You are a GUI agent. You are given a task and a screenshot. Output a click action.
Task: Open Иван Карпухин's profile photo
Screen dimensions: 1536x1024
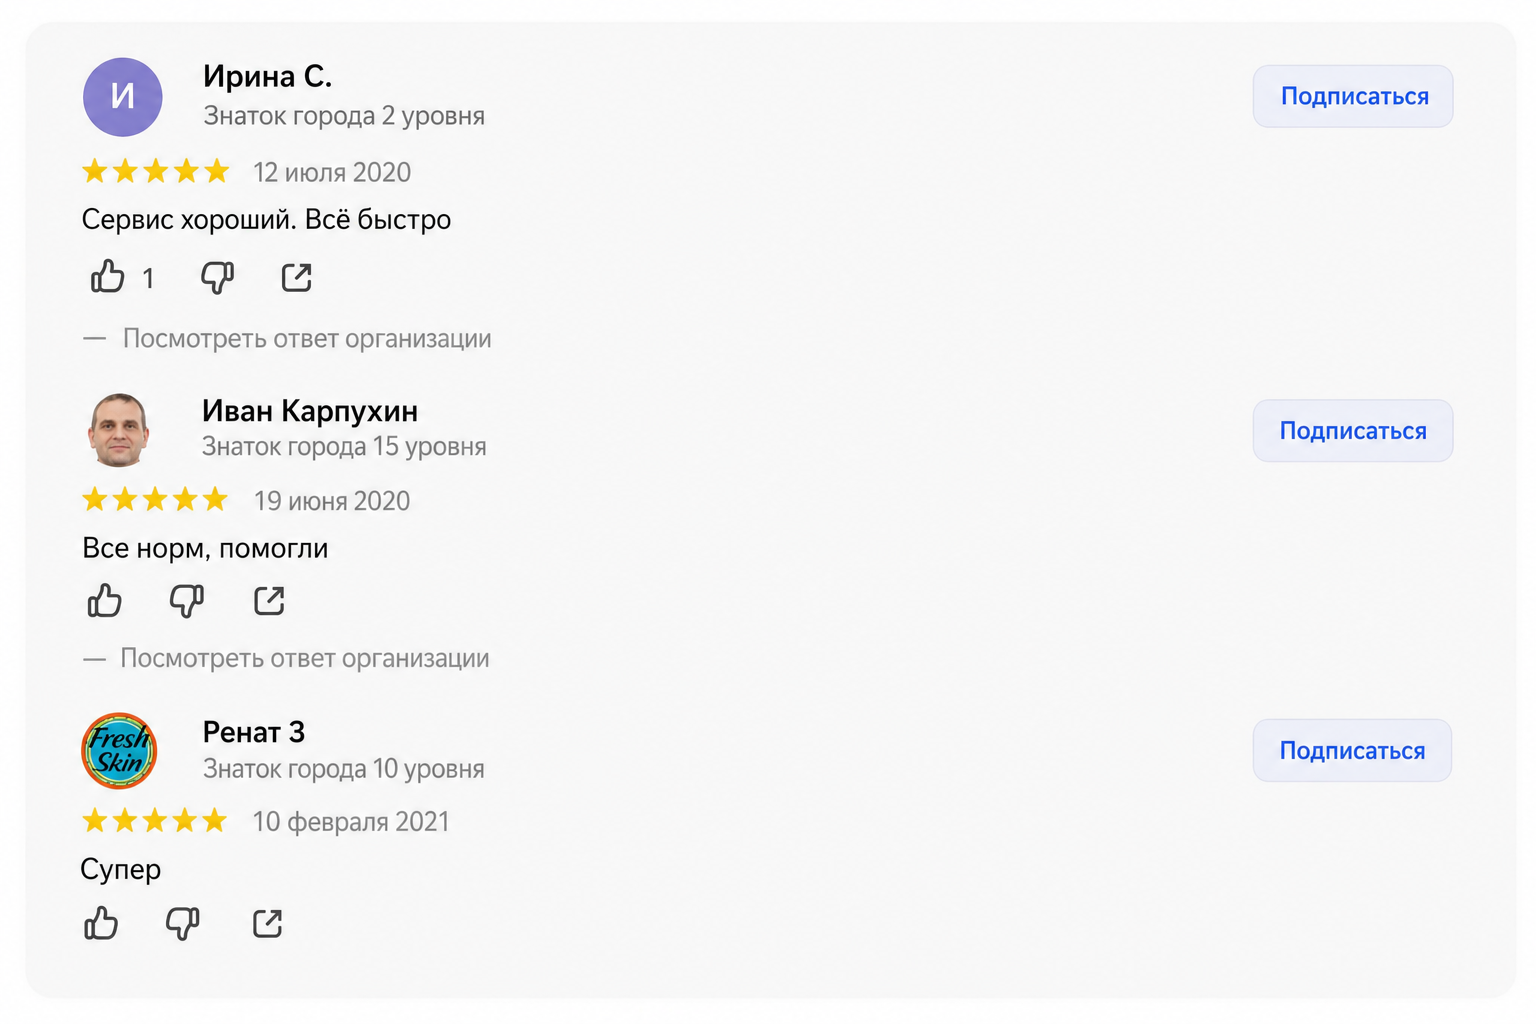119,430
